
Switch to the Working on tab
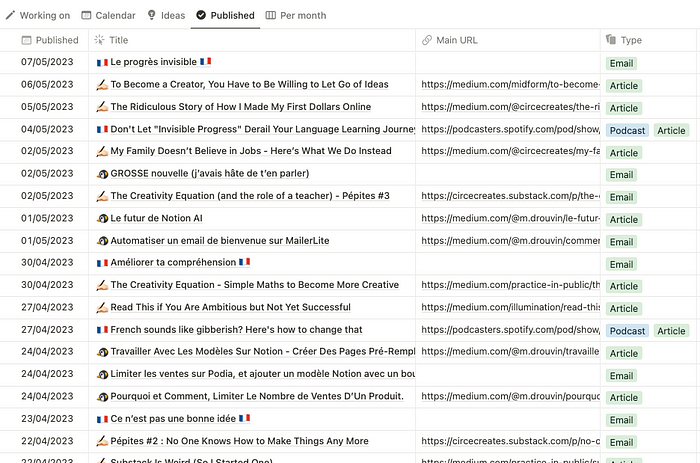point(38,15)
